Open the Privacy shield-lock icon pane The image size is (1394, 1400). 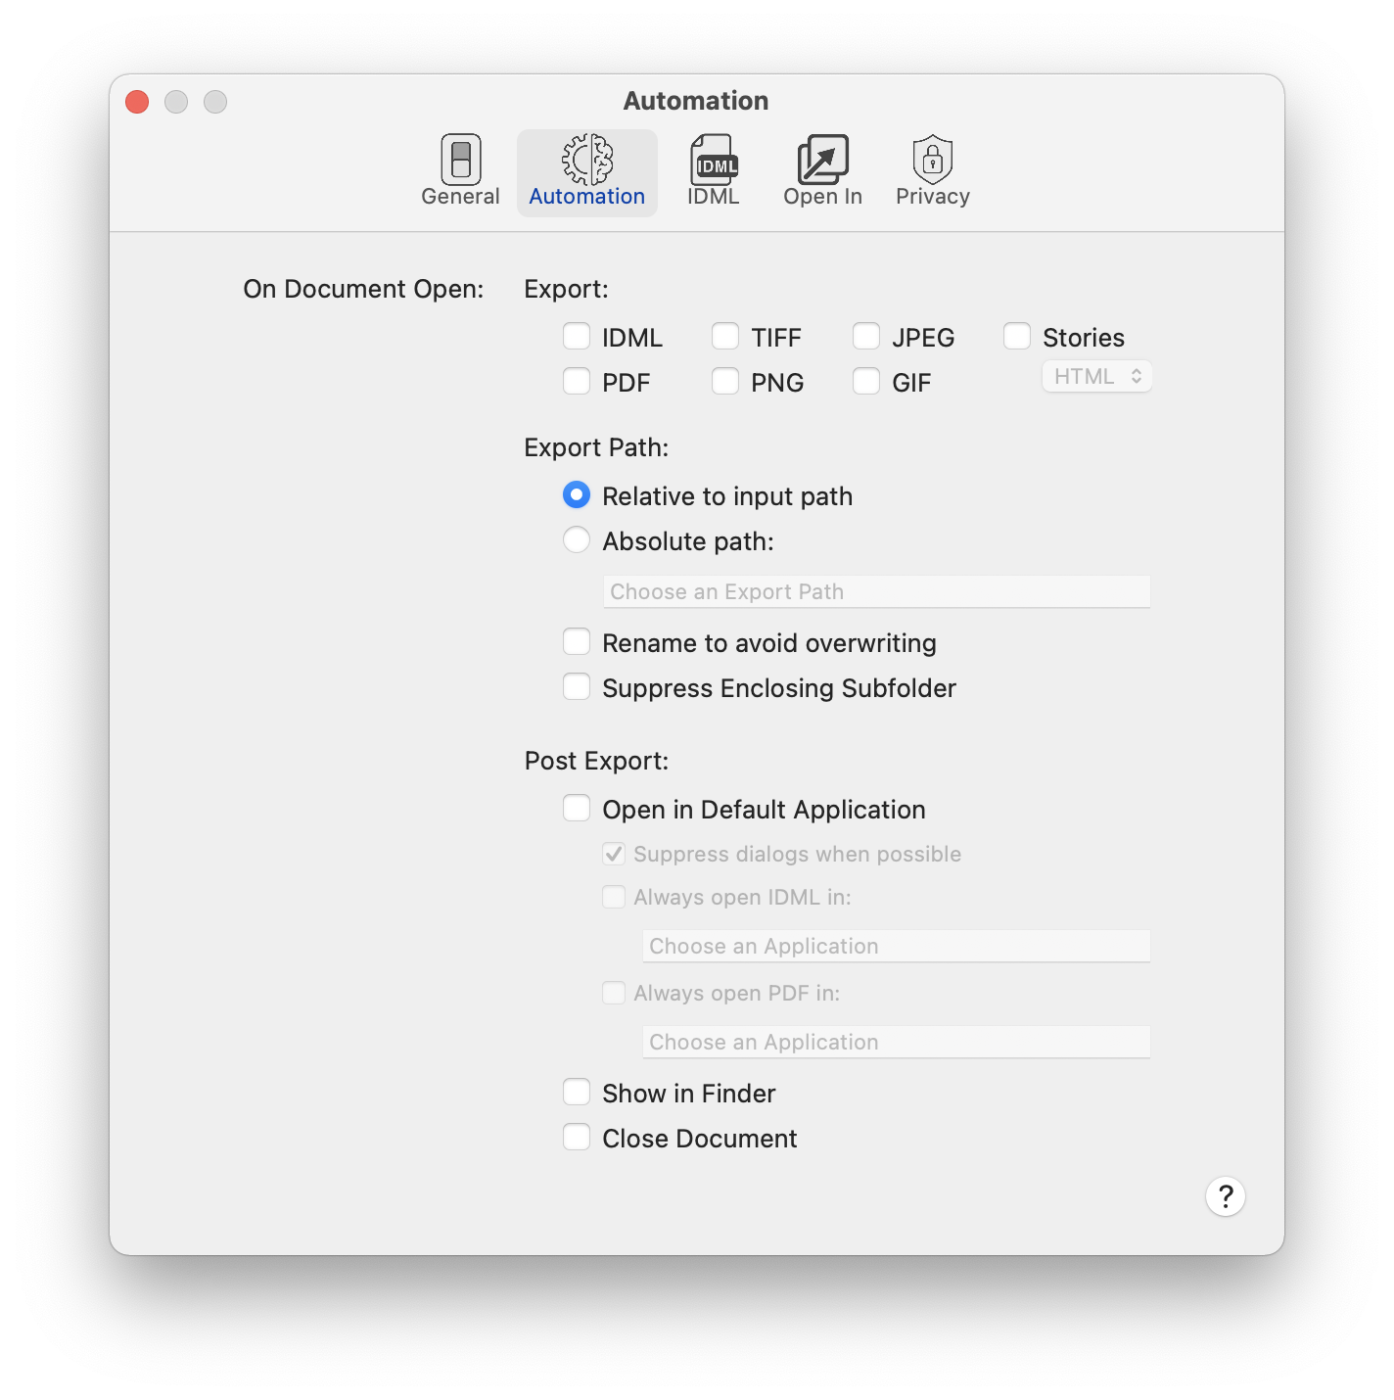coord(932,160)
